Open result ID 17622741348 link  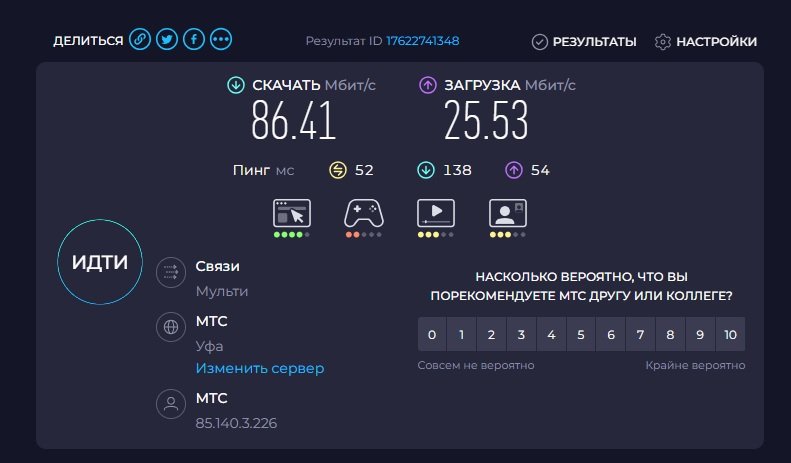click(423, 41)
